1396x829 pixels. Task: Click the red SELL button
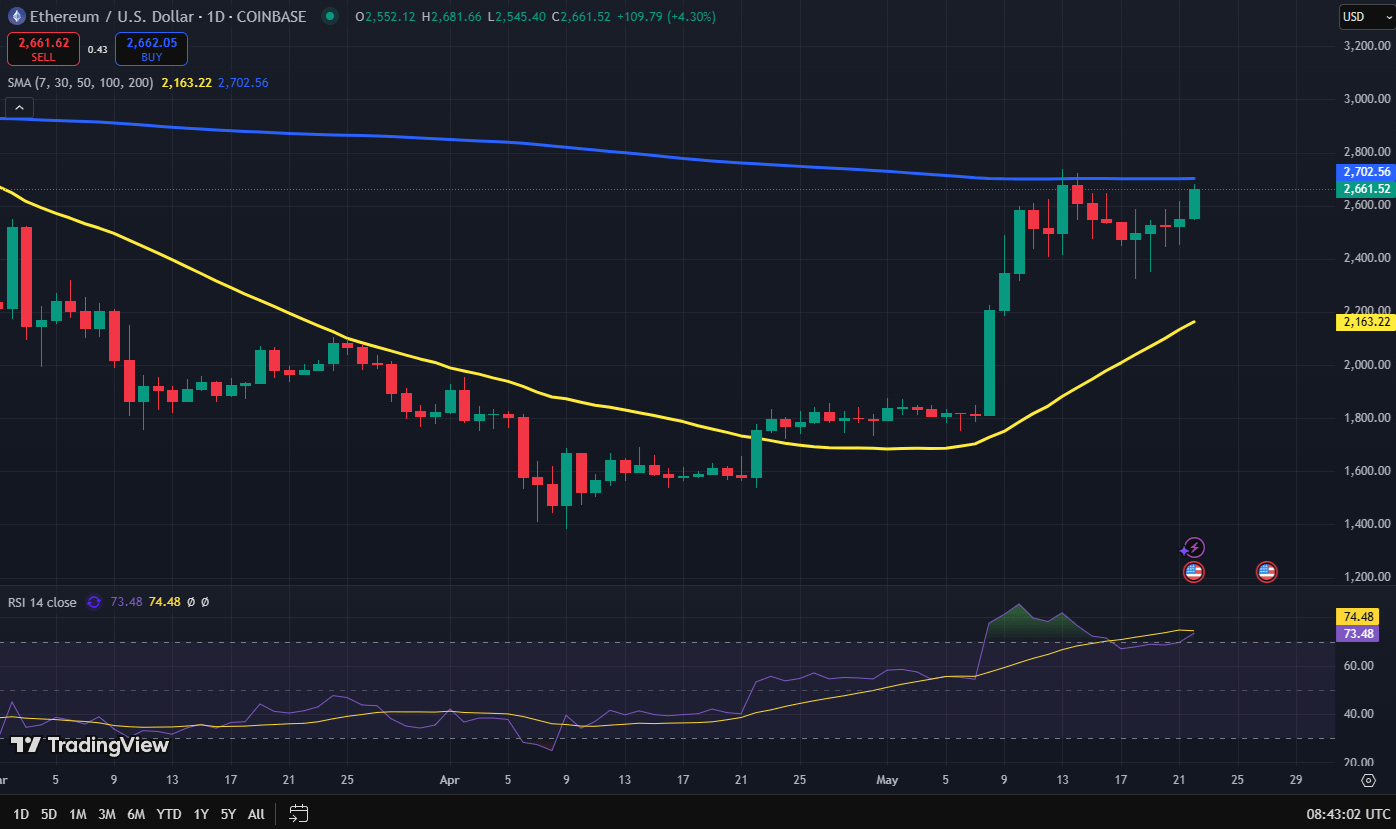click(x=43, y=48)
